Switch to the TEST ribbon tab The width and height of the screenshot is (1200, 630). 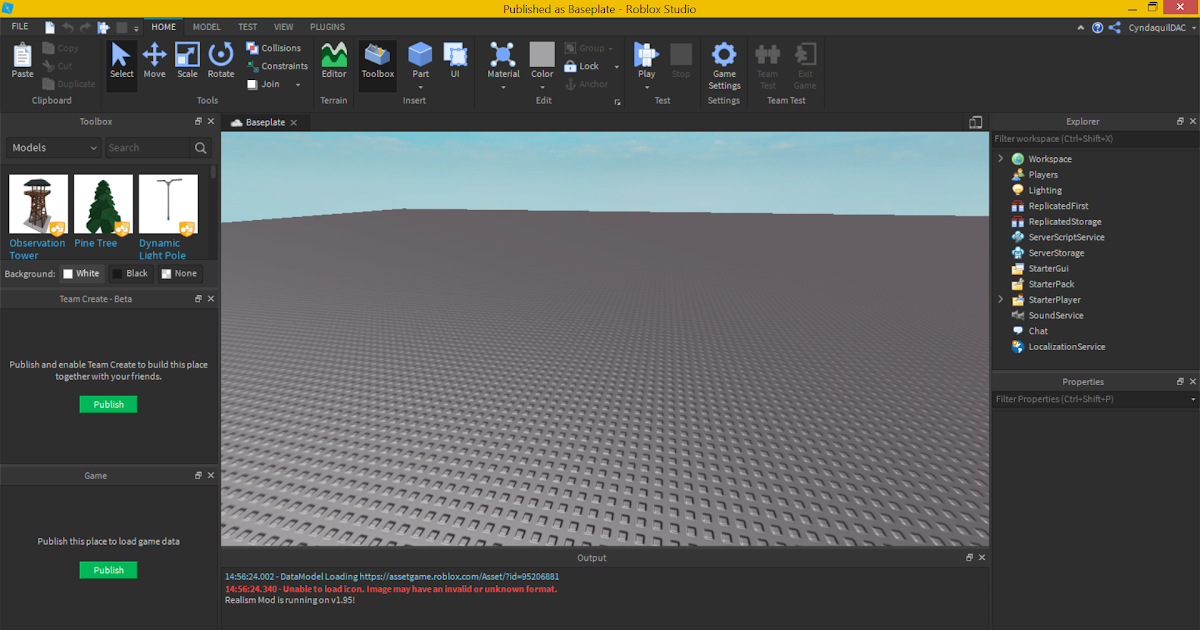(247, 27)
